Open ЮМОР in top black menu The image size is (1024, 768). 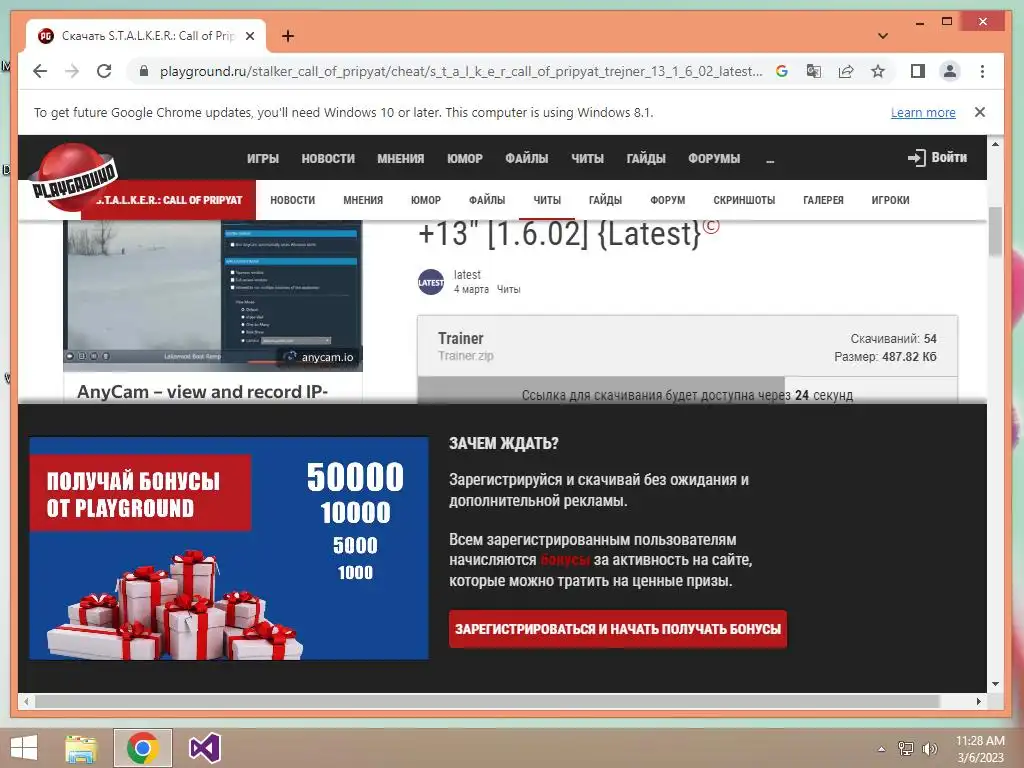tap(464, 159)
